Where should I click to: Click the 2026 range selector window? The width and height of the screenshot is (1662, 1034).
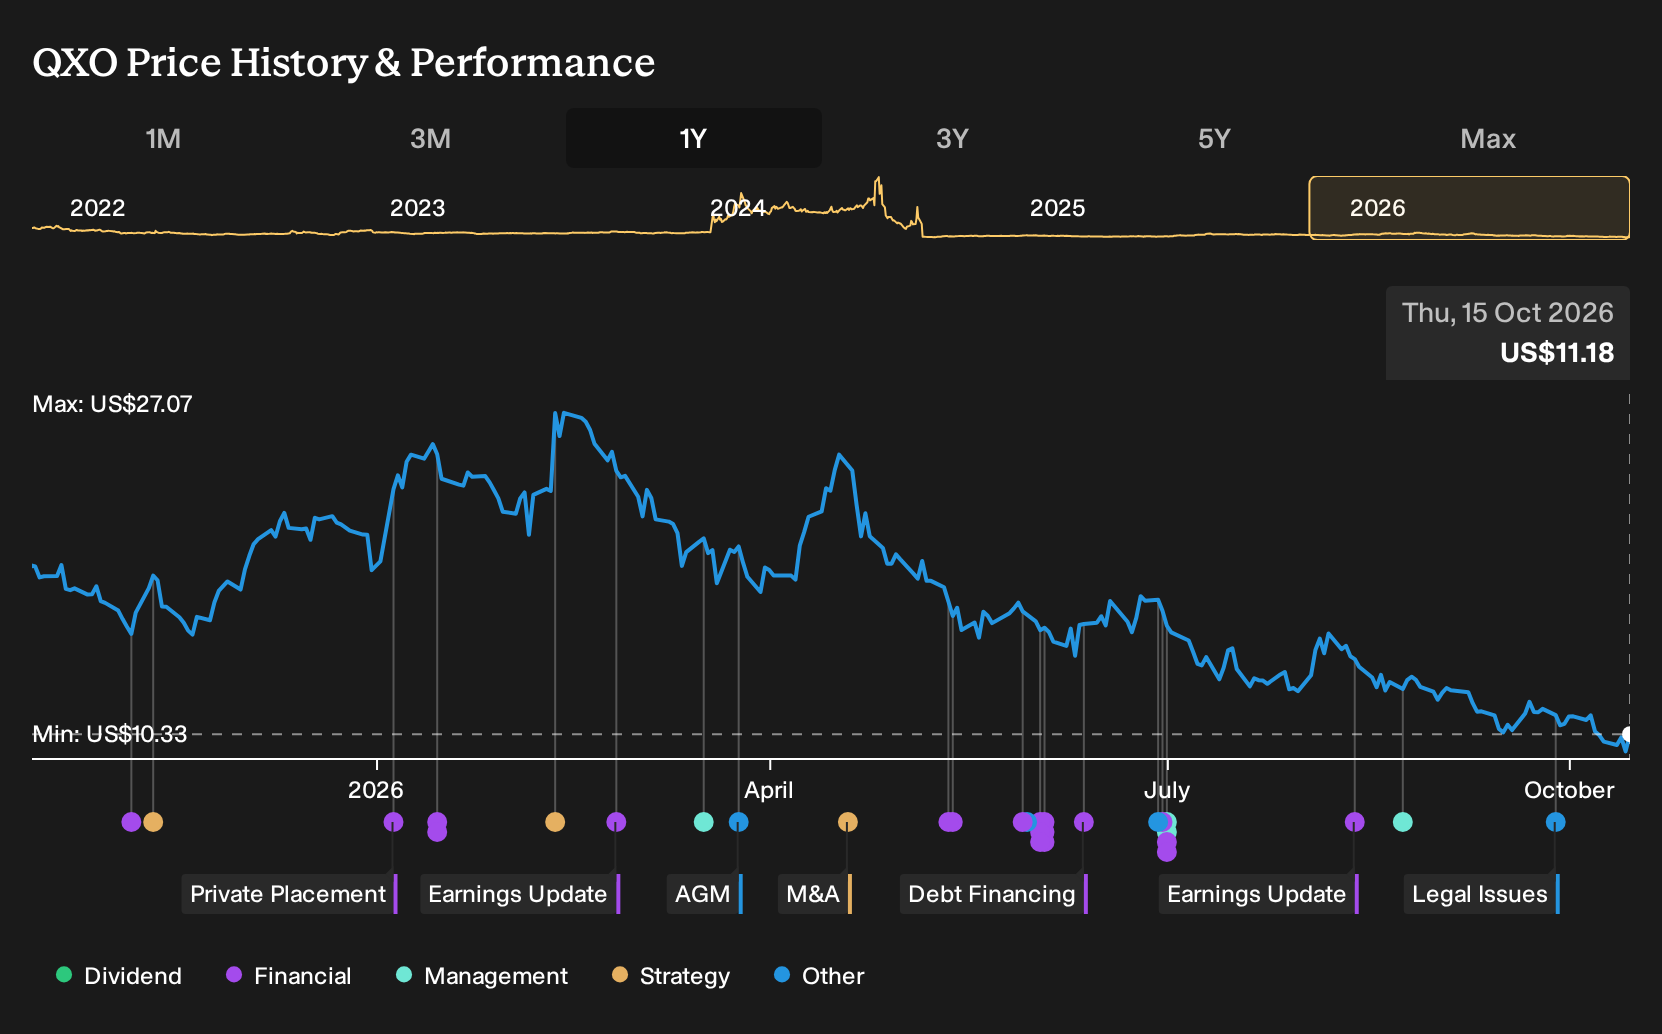click(x=1469, y=208)
